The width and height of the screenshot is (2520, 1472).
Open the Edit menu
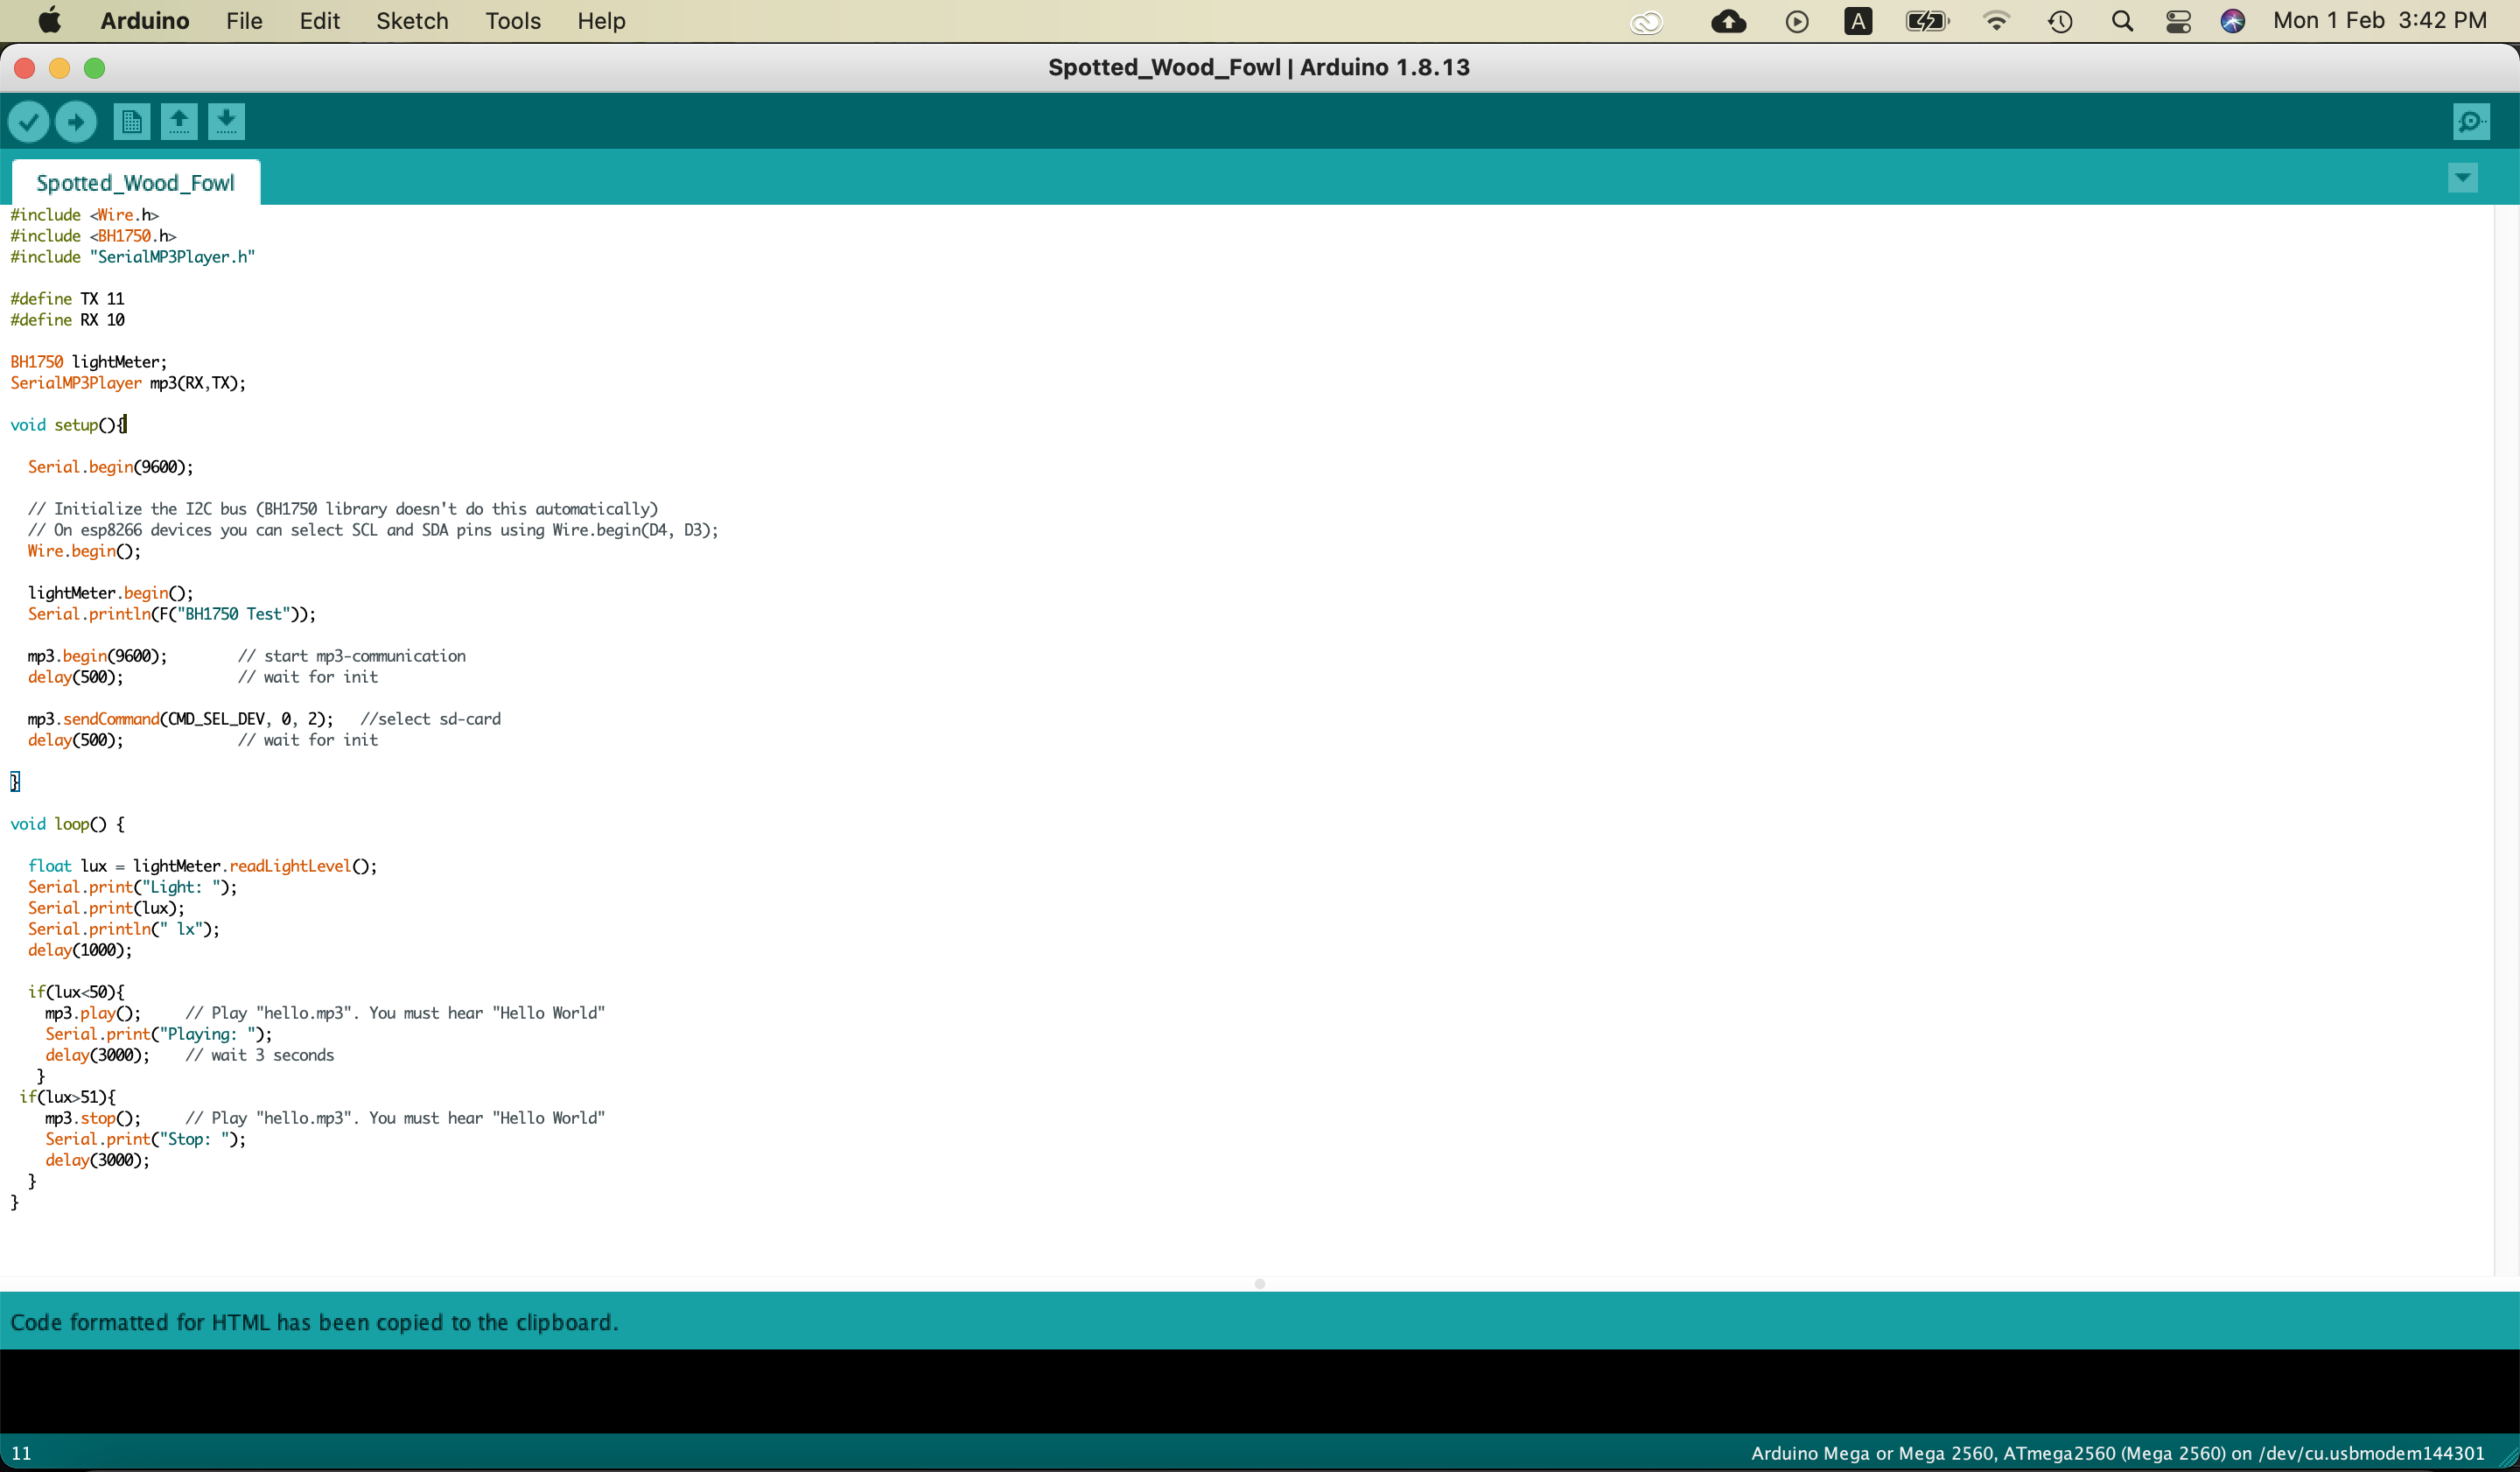[320, 21]
